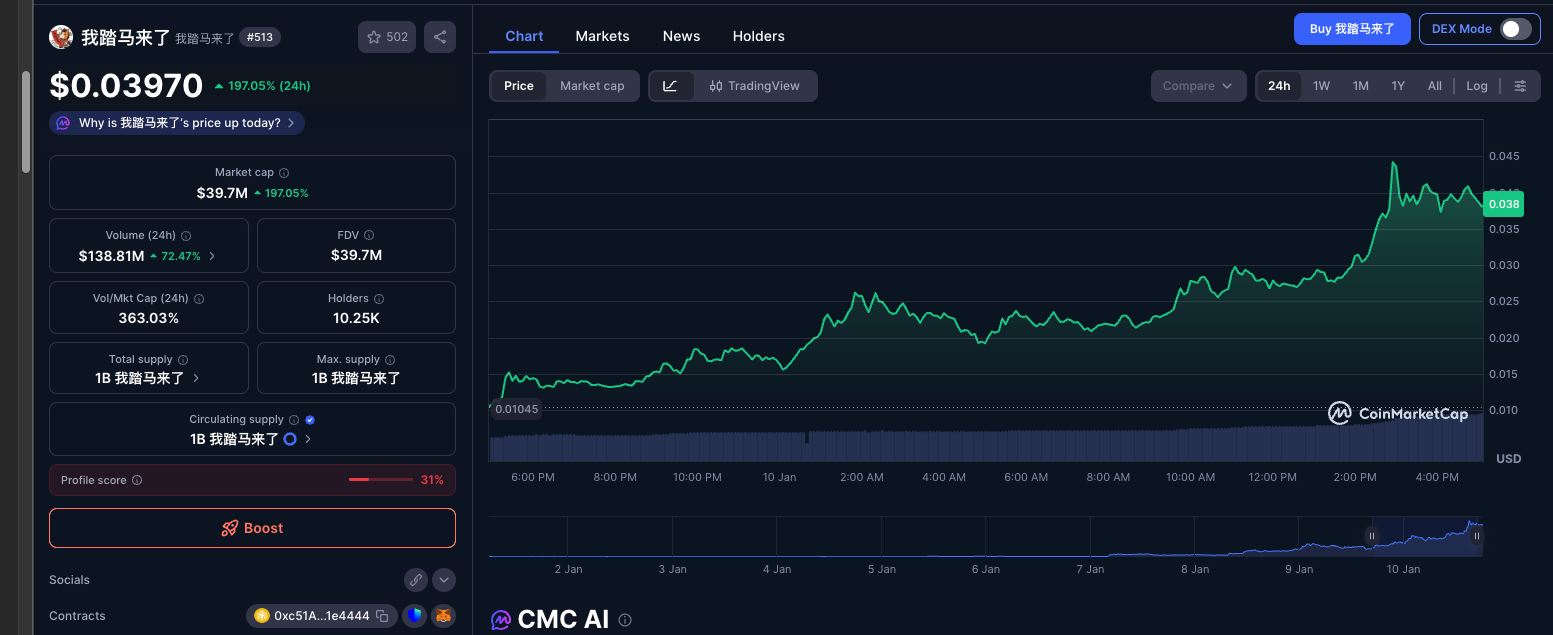Image resolution: width=1553 pixels, height=635 pixels.
Task: Copy the contract address 0xc51A...1e4444
Action: 382,616
